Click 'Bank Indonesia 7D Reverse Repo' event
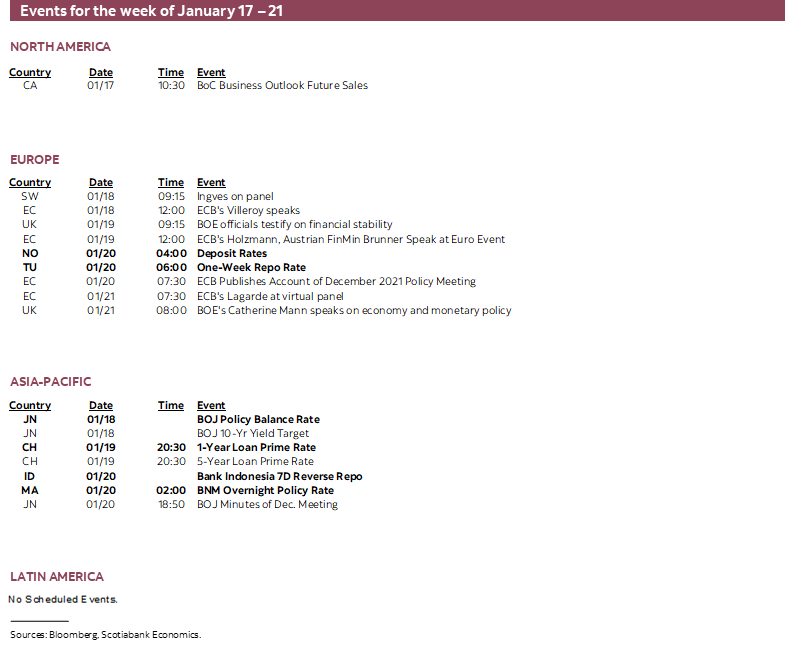Image resolution: width=785 pixels, height=646 pixels. point(279,477)
